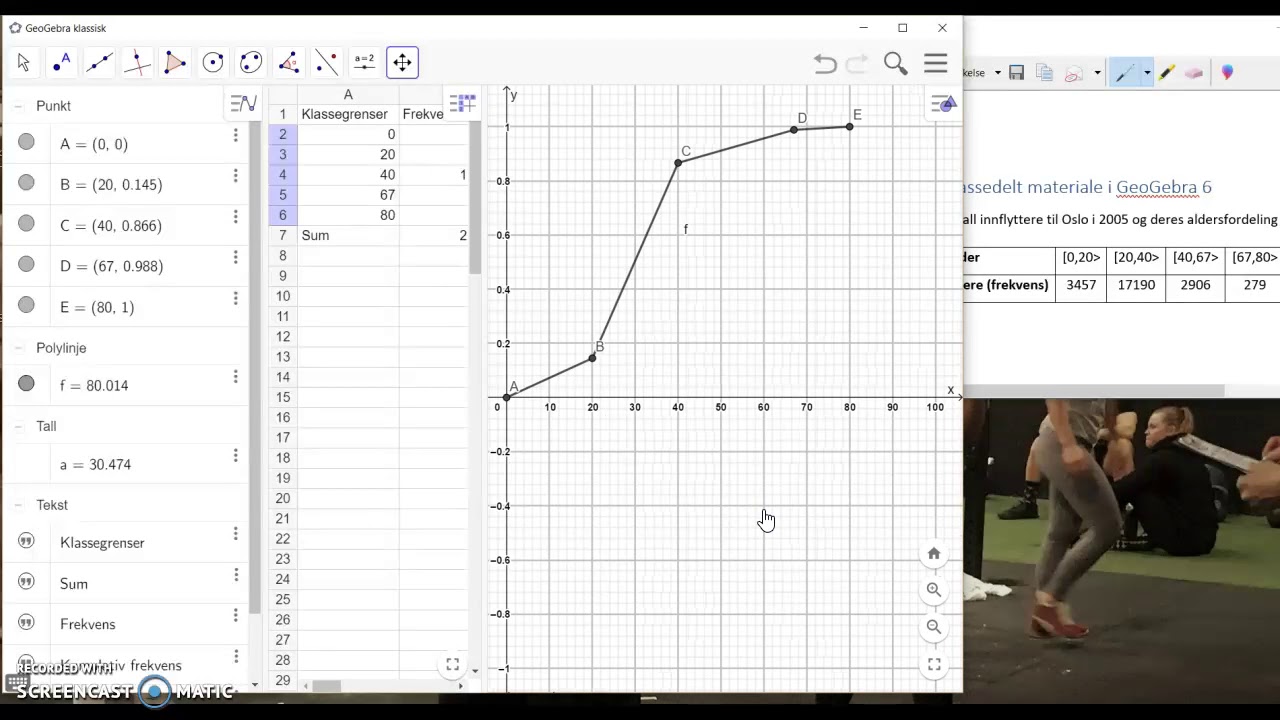Screen dimensions: 1280x720
Task: Open the GeoGebra main hamburger menu
Action: tap(936, 63)
